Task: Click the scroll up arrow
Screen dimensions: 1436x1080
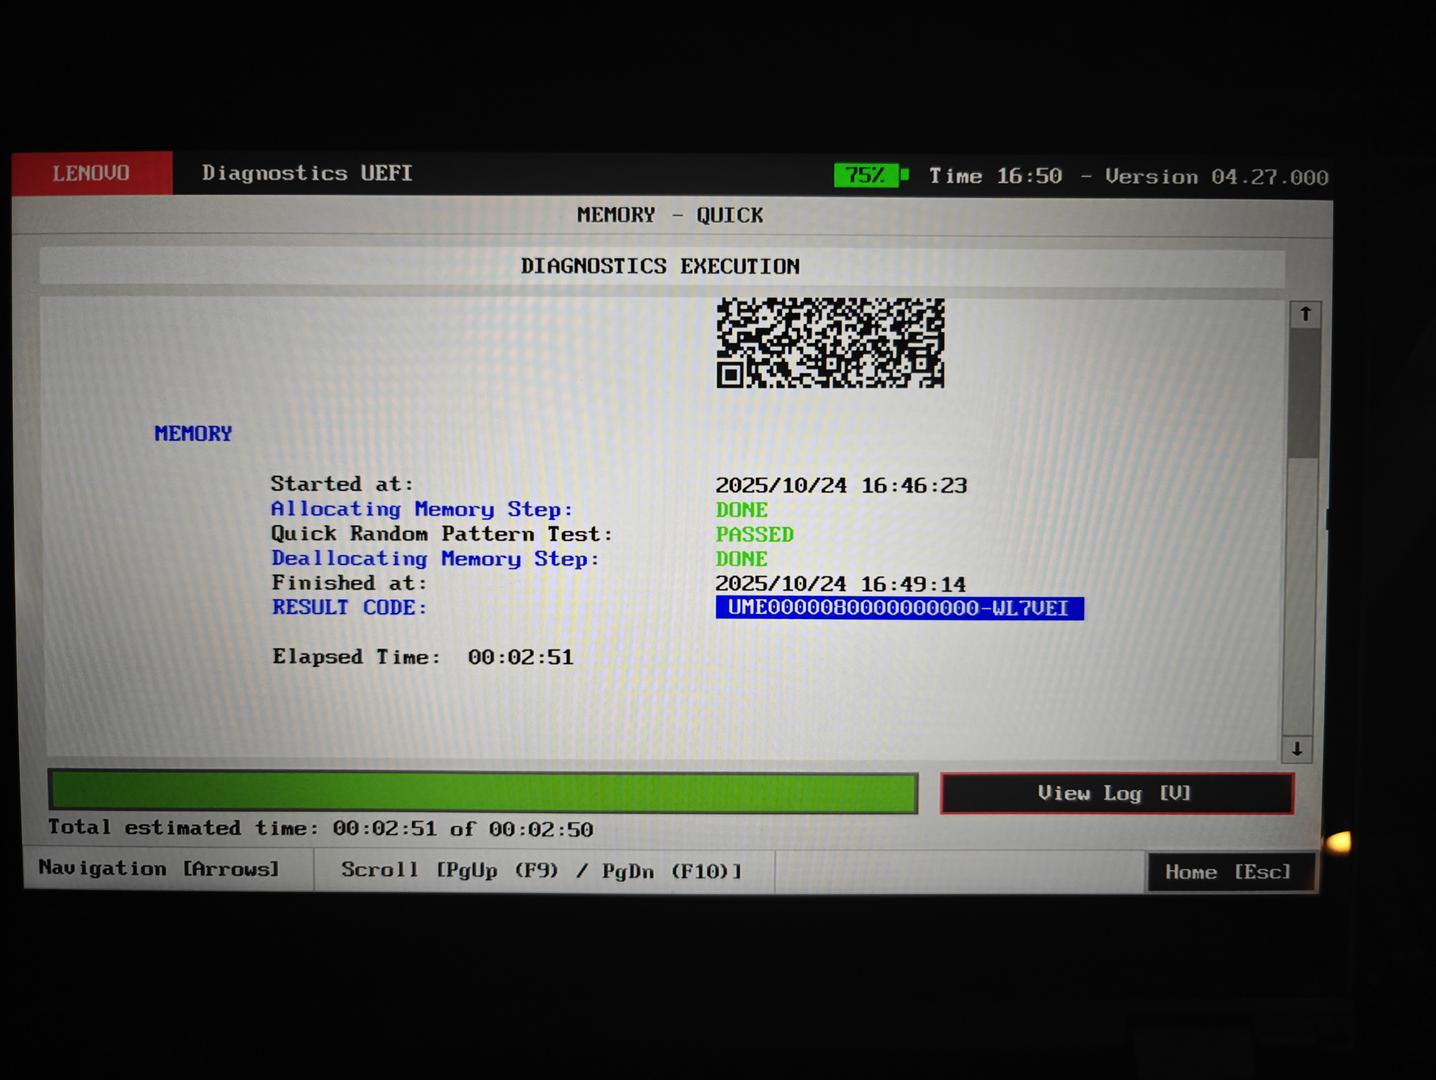Action: pos(1305,314)
